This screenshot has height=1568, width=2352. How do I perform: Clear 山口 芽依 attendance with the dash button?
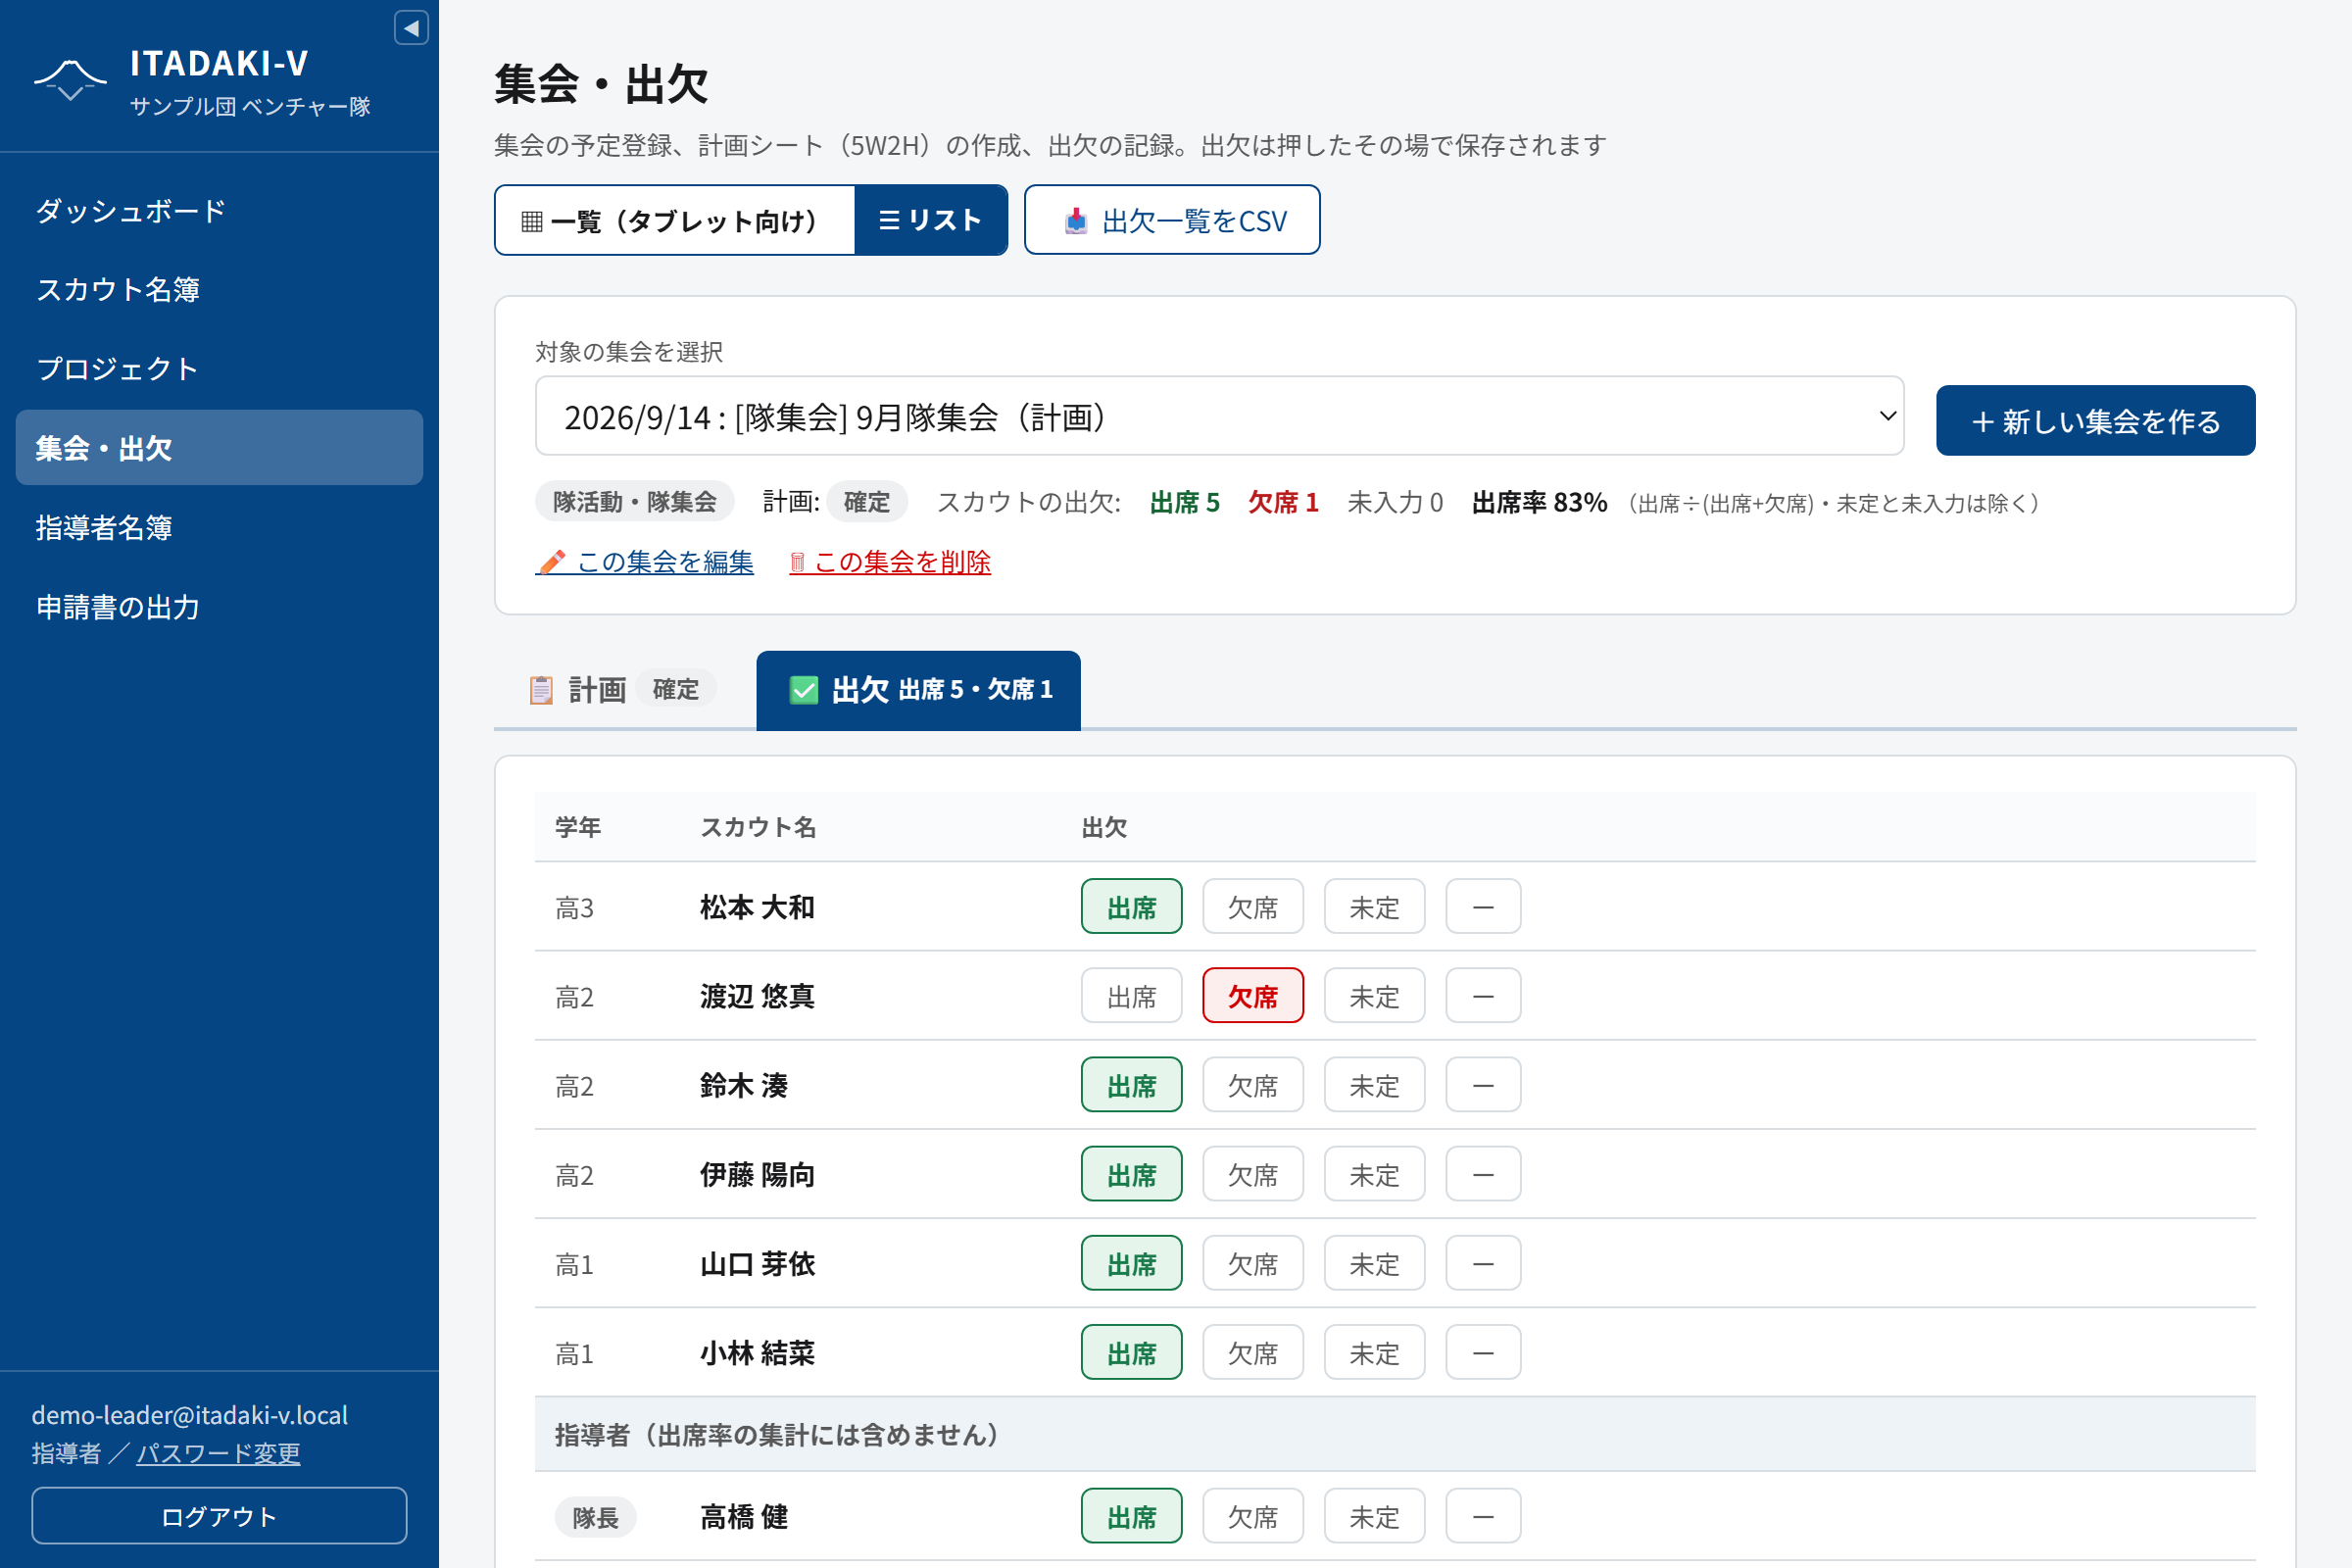[1483, 1263]
